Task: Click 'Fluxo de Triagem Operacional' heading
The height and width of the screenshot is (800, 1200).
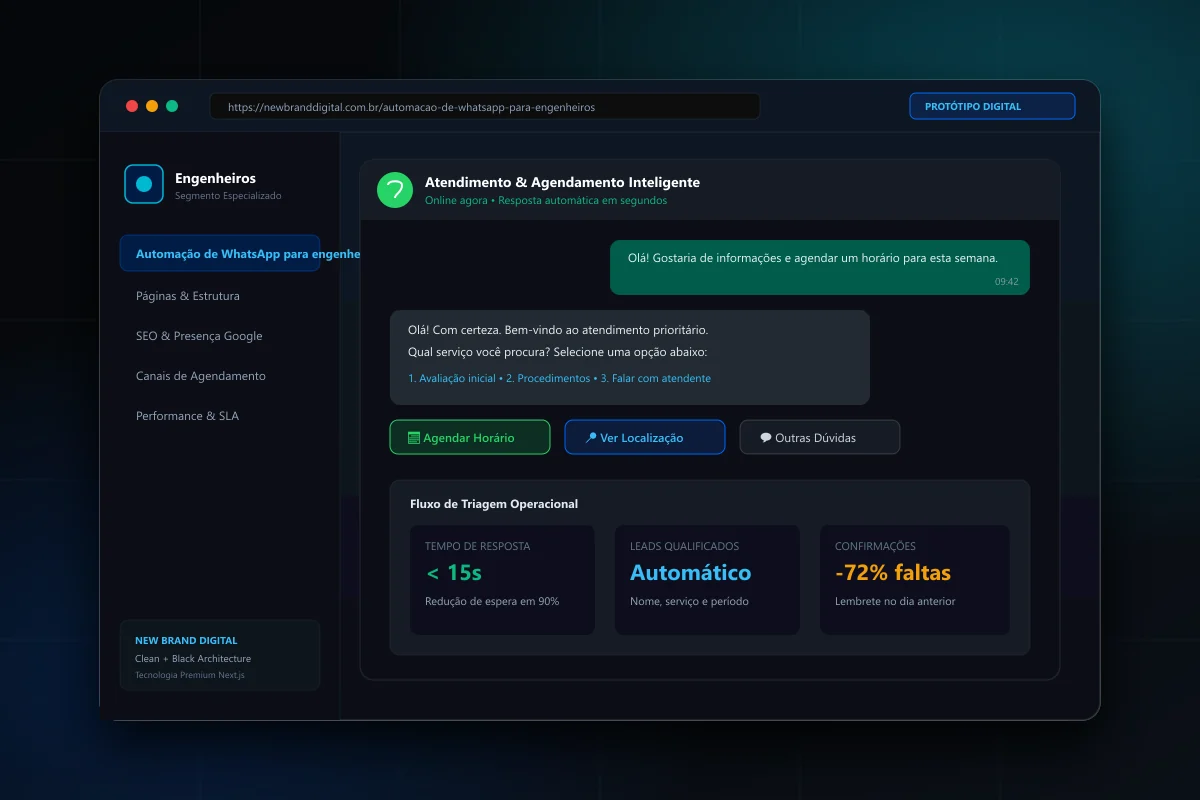Action: (494, 504)
